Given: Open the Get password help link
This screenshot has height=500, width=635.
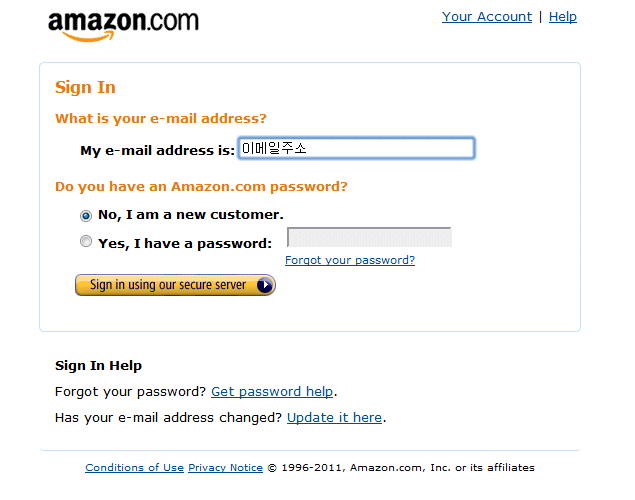Looking at the screenshot, I should click(x=272, y=392).
